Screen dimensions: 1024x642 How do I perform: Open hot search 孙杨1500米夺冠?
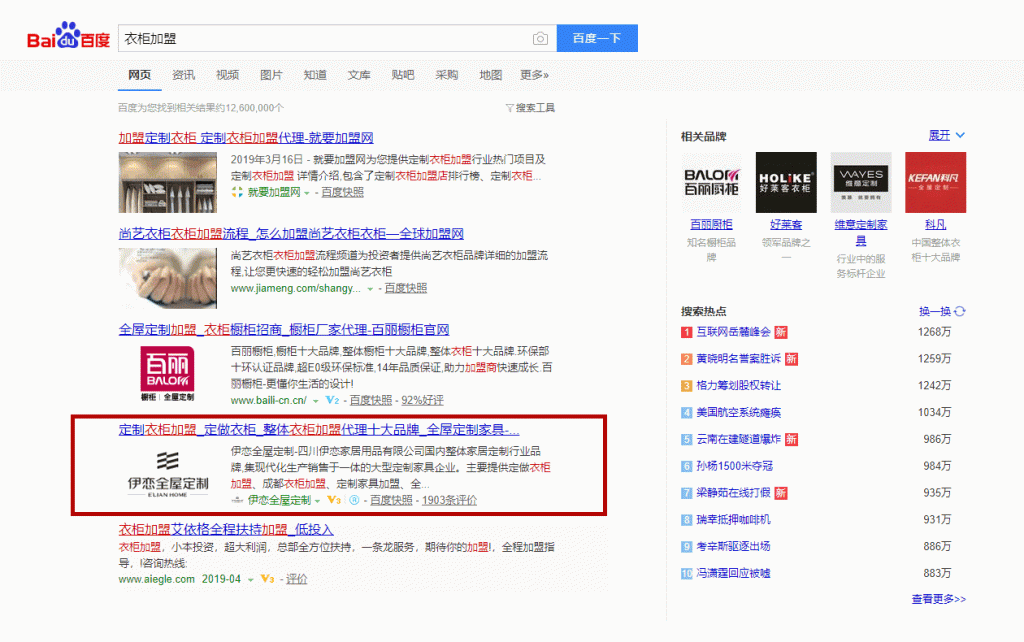point(735,466)
